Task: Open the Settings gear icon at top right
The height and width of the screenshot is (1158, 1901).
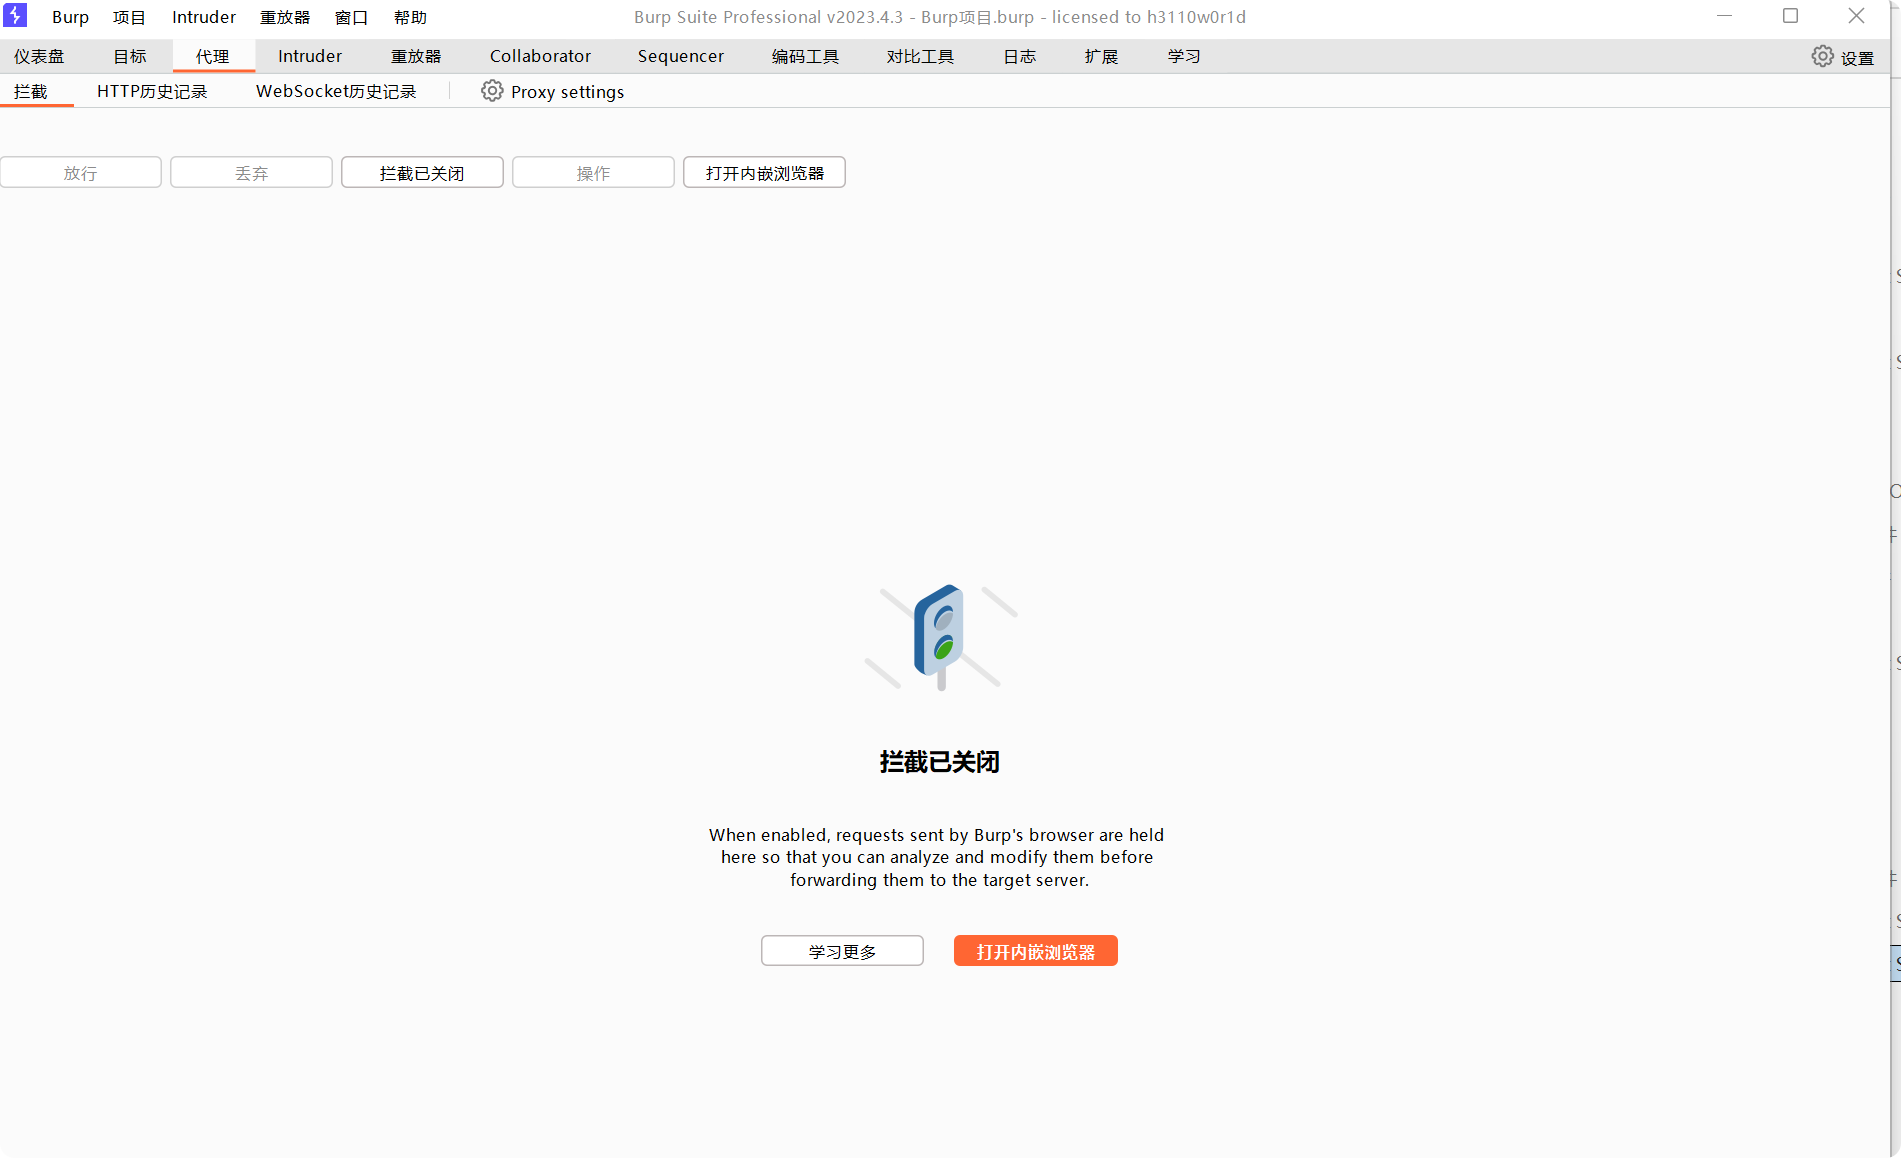Action: [1822, 57]
